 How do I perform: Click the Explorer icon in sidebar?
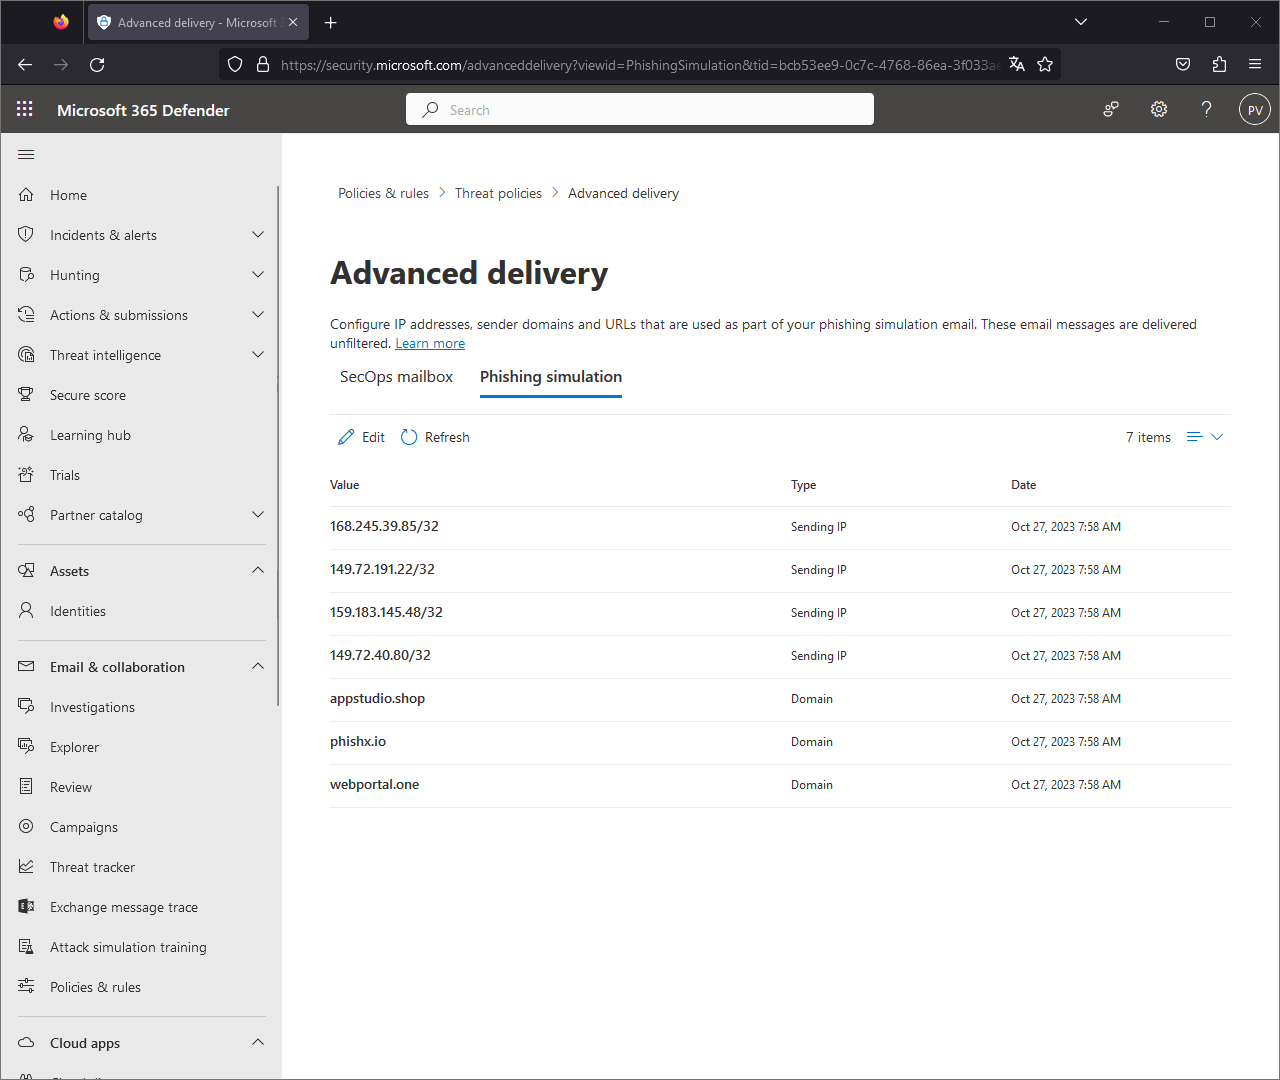[26, 747]
